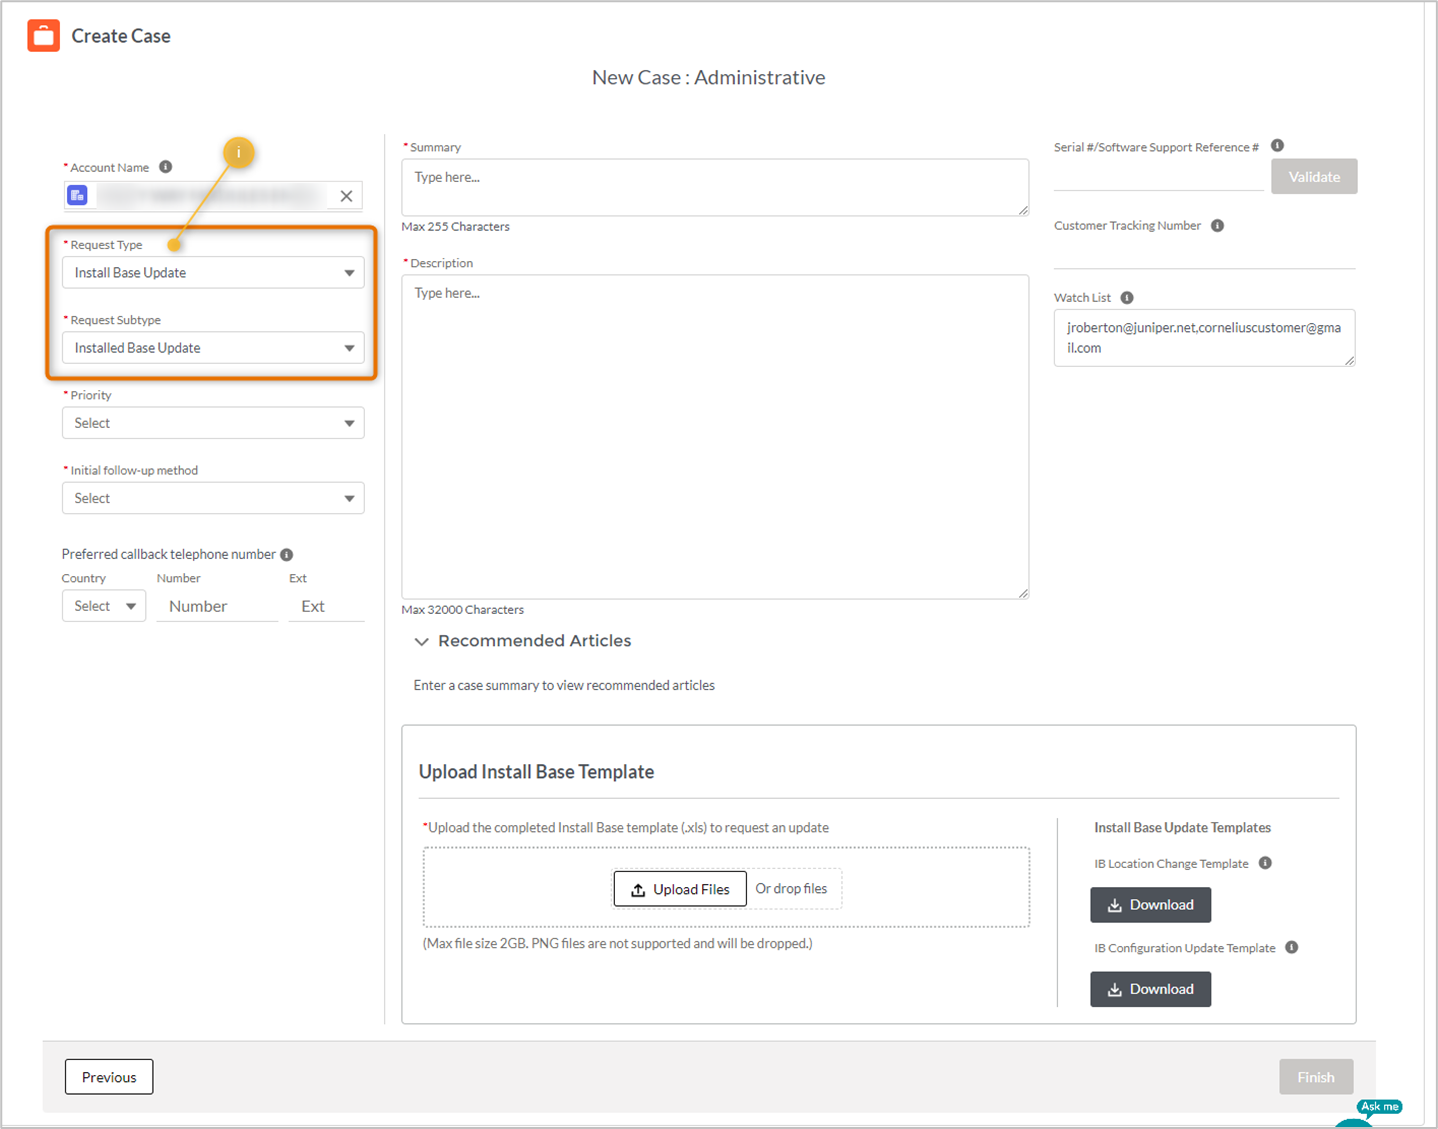Viewport: 1438px width, 1129px height.
Task: Open the Priority dropdown
Action: [349, 422]
